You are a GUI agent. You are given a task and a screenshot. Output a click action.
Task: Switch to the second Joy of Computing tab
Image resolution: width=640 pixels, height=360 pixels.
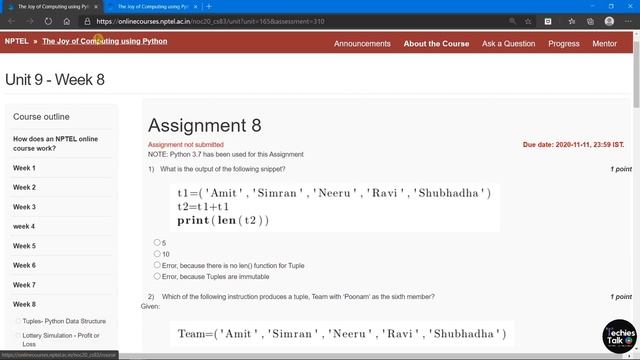coord(153,7)
